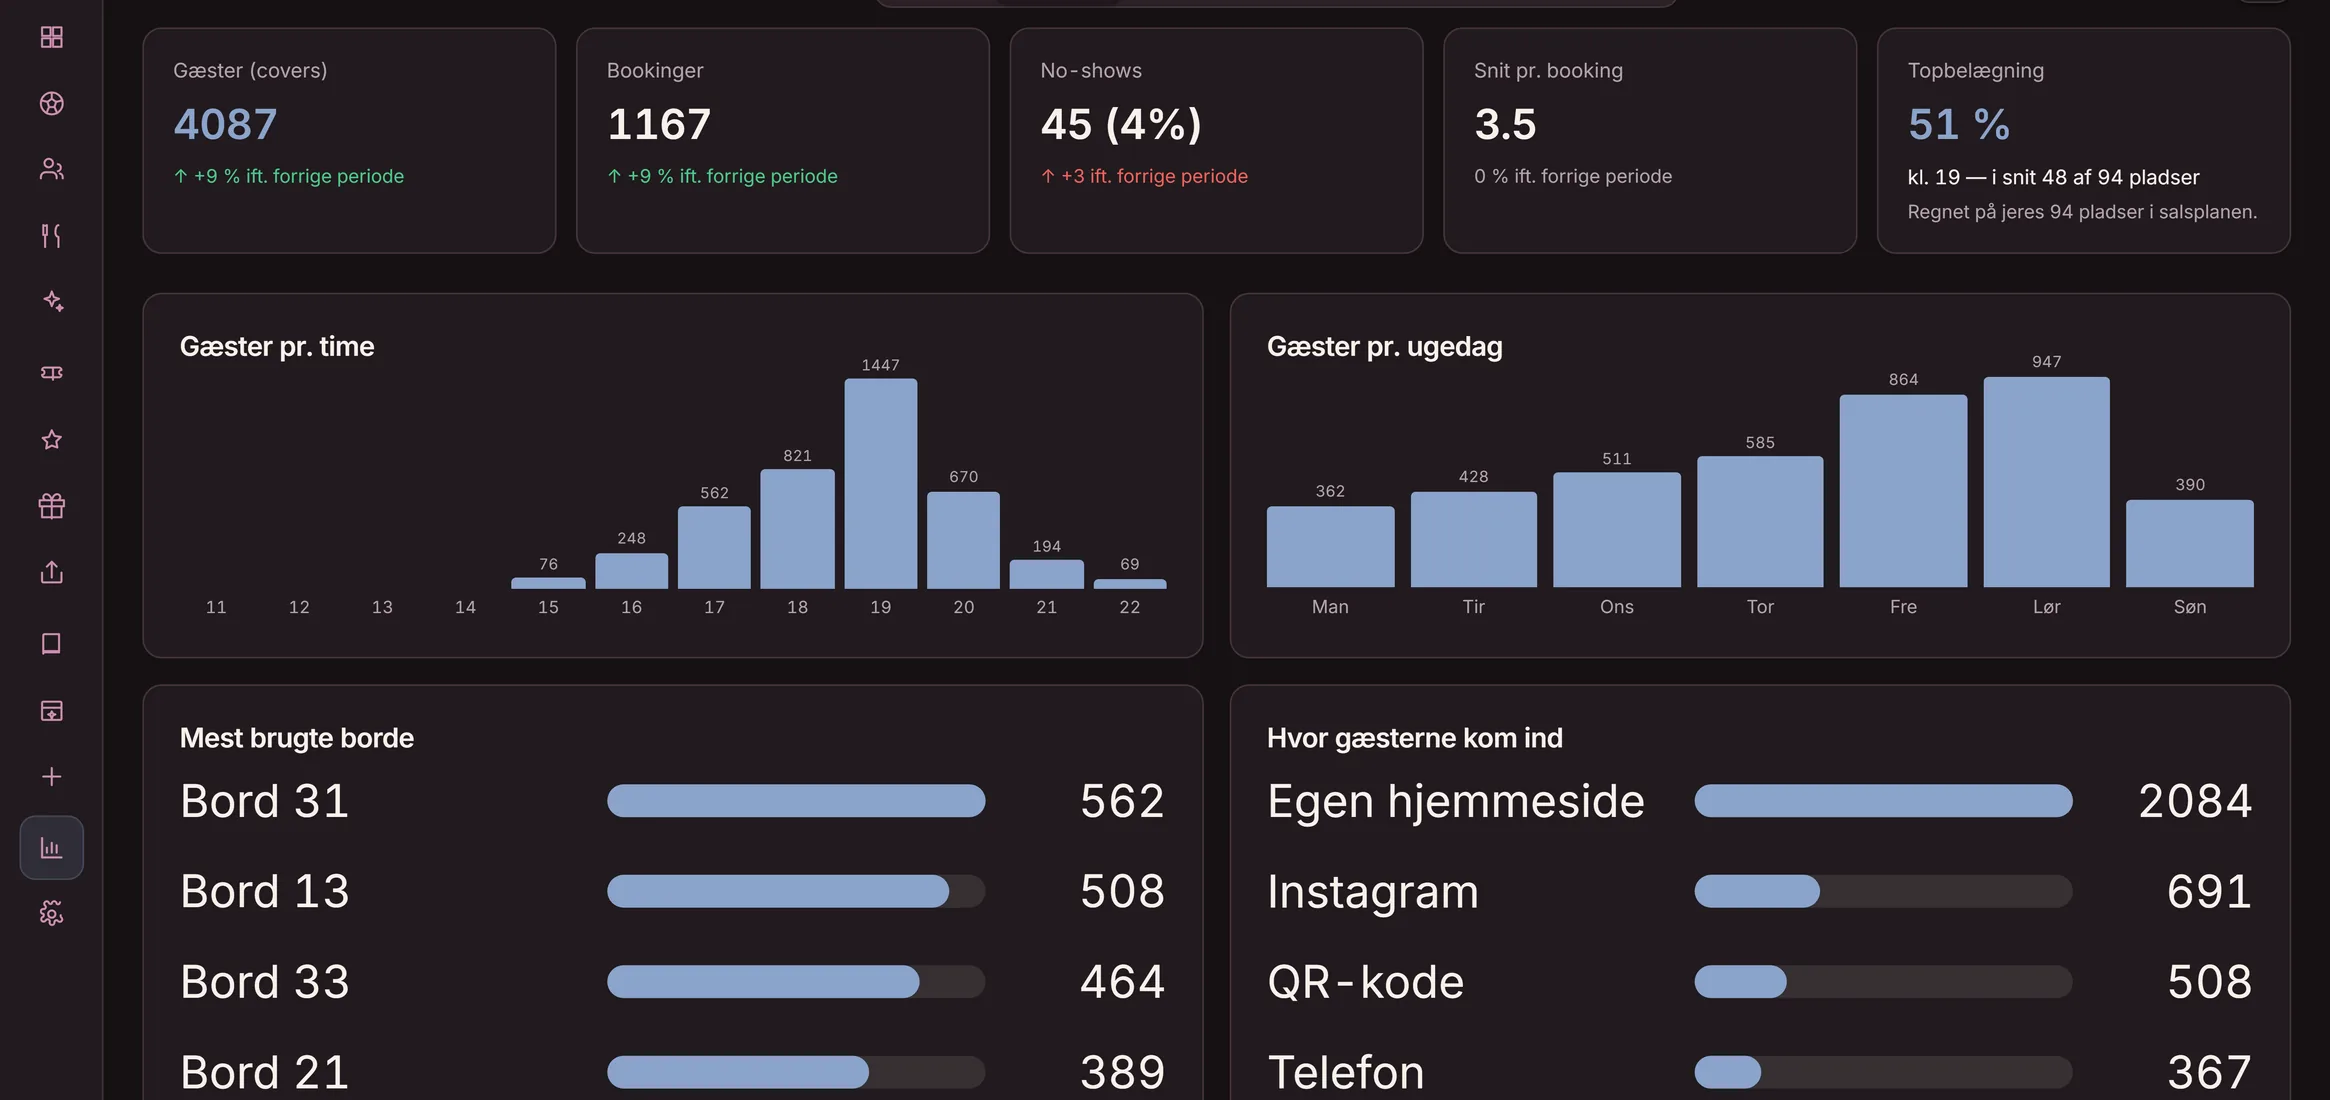Click the 'Bord 13' row label
Viewport: 2330px width, 1100px height.
pos(264,891)
